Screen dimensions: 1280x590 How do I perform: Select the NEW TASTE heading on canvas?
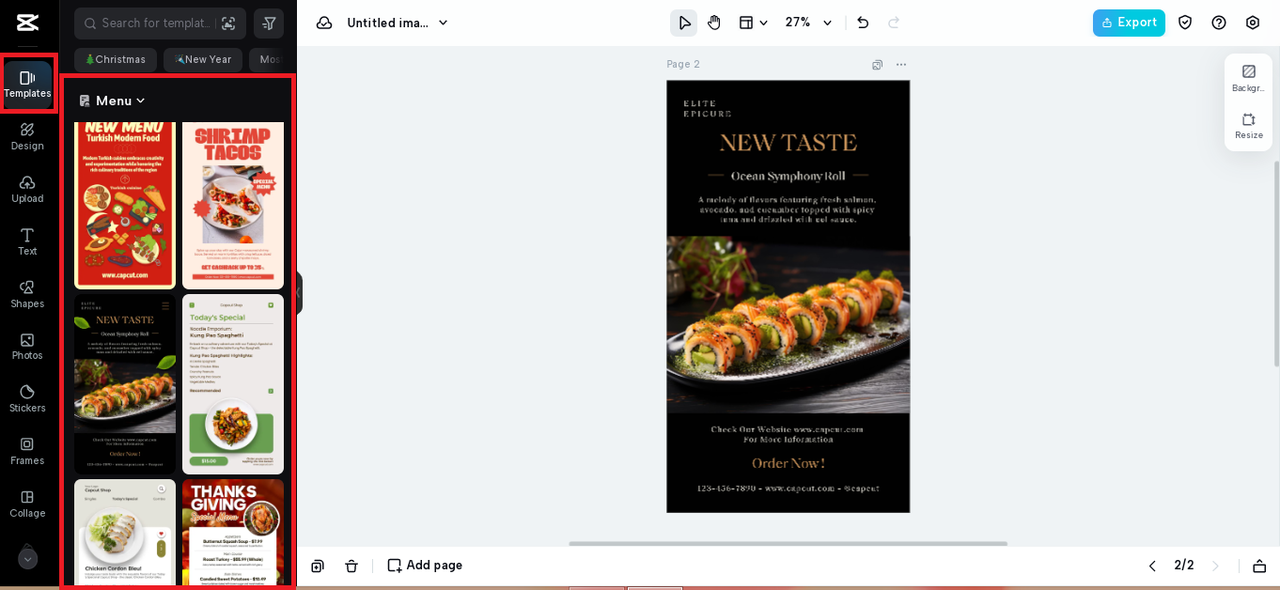coord(788,142)
